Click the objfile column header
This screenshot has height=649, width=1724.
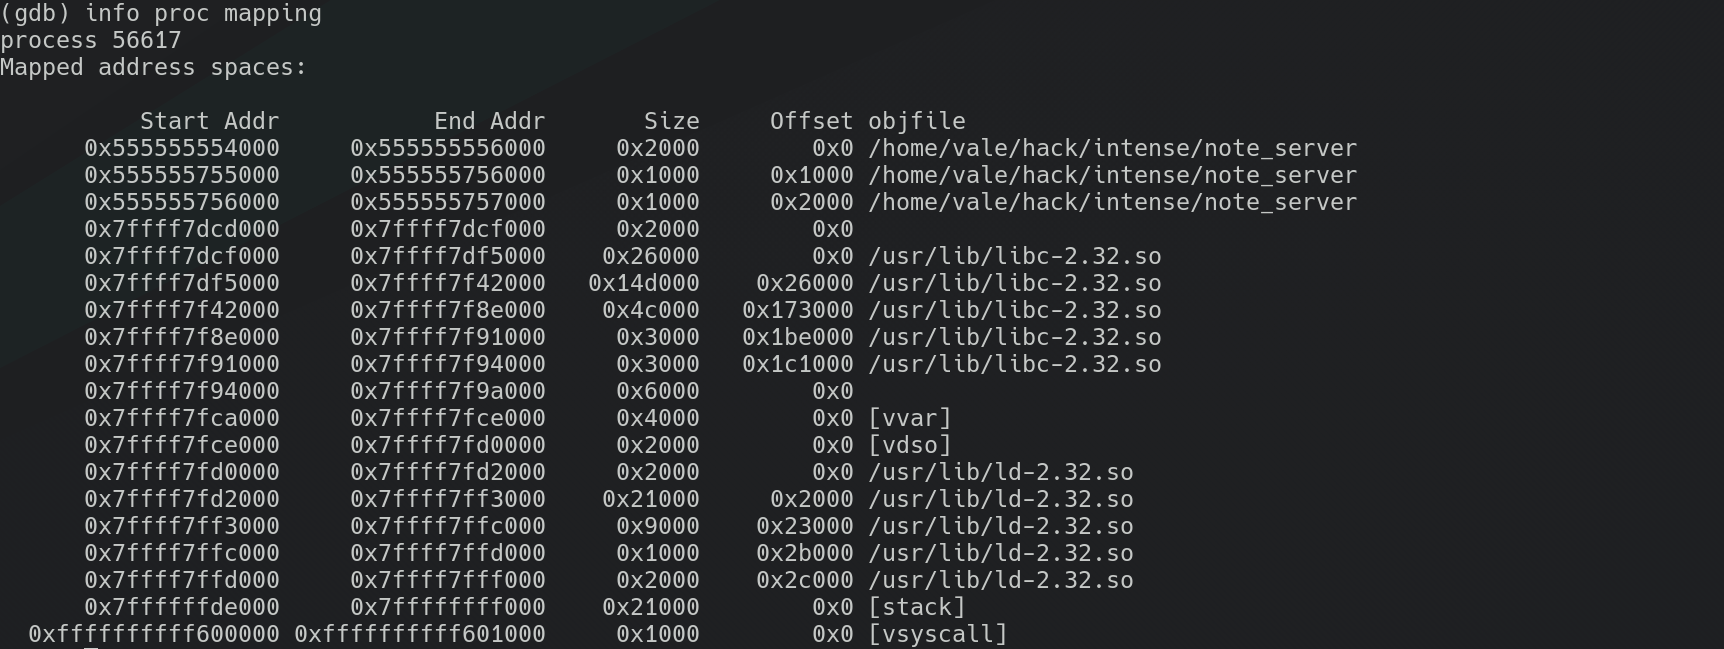pyautogui.click(x=917, y=122)
